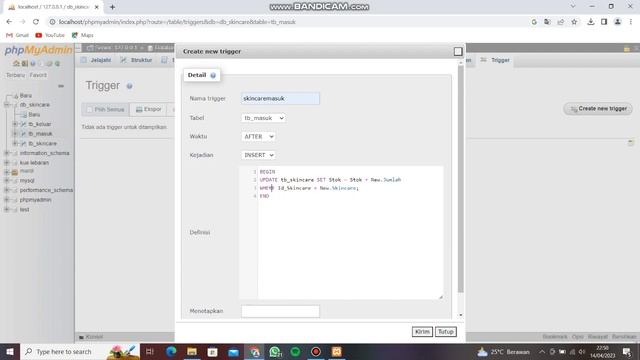Click the Kirim button
Image resolution: width=640 pixels, height=360 pixels.
(422, 332)
